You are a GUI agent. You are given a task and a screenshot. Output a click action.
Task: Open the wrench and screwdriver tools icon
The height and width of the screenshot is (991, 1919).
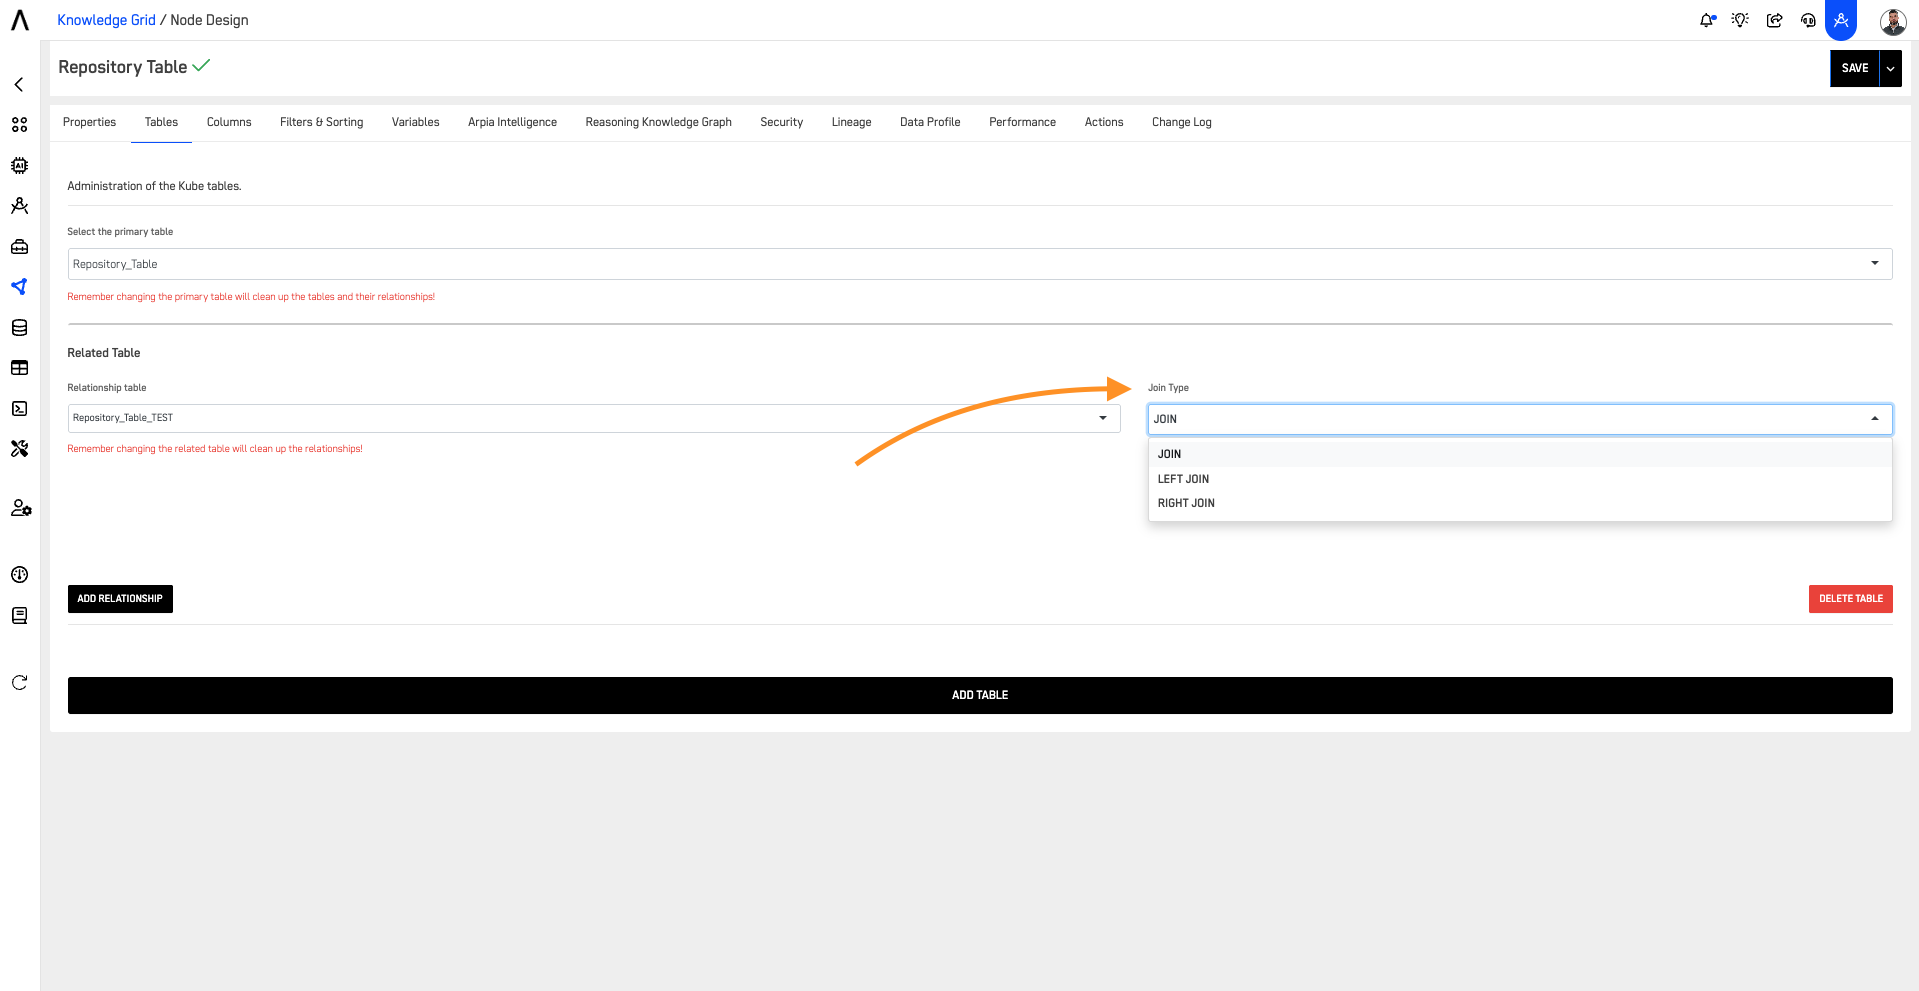coord(19,449)
